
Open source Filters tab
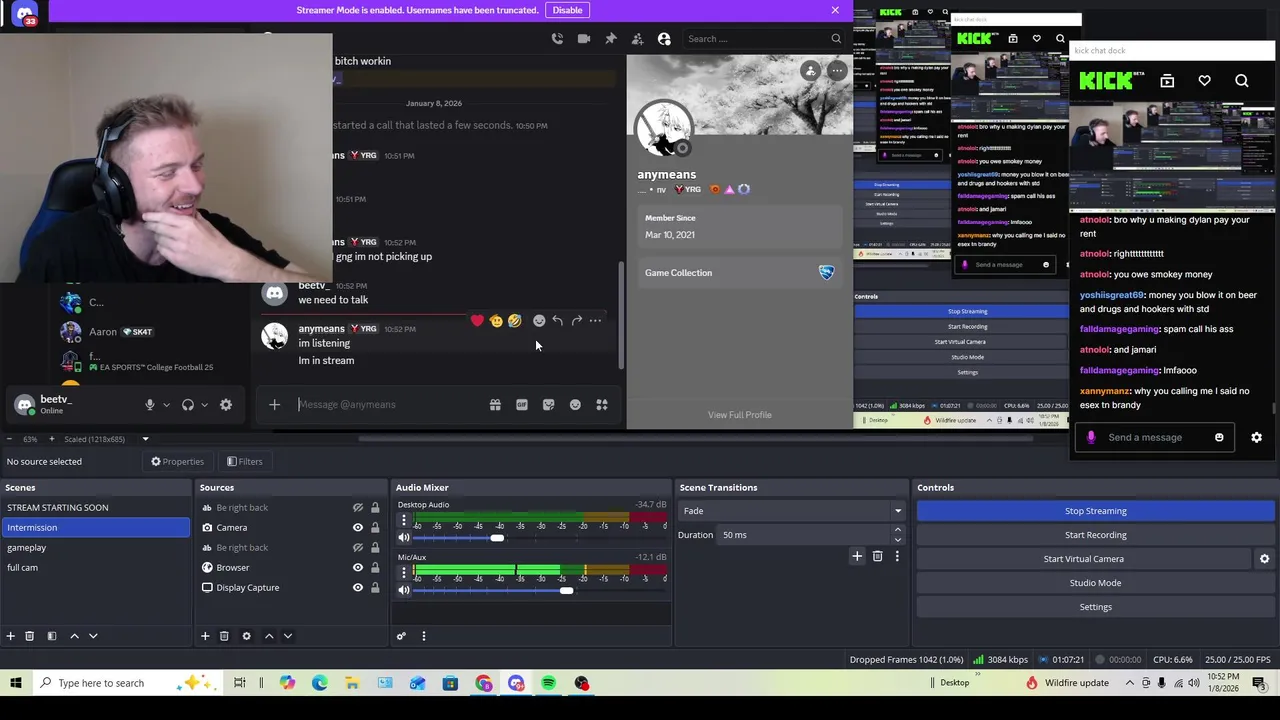coord(244,462)
